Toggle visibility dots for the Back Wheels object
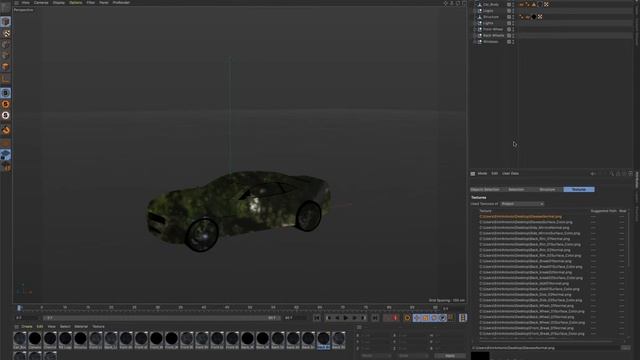The image size is (640, 360). pyautogui.click(x=513, y=36)
